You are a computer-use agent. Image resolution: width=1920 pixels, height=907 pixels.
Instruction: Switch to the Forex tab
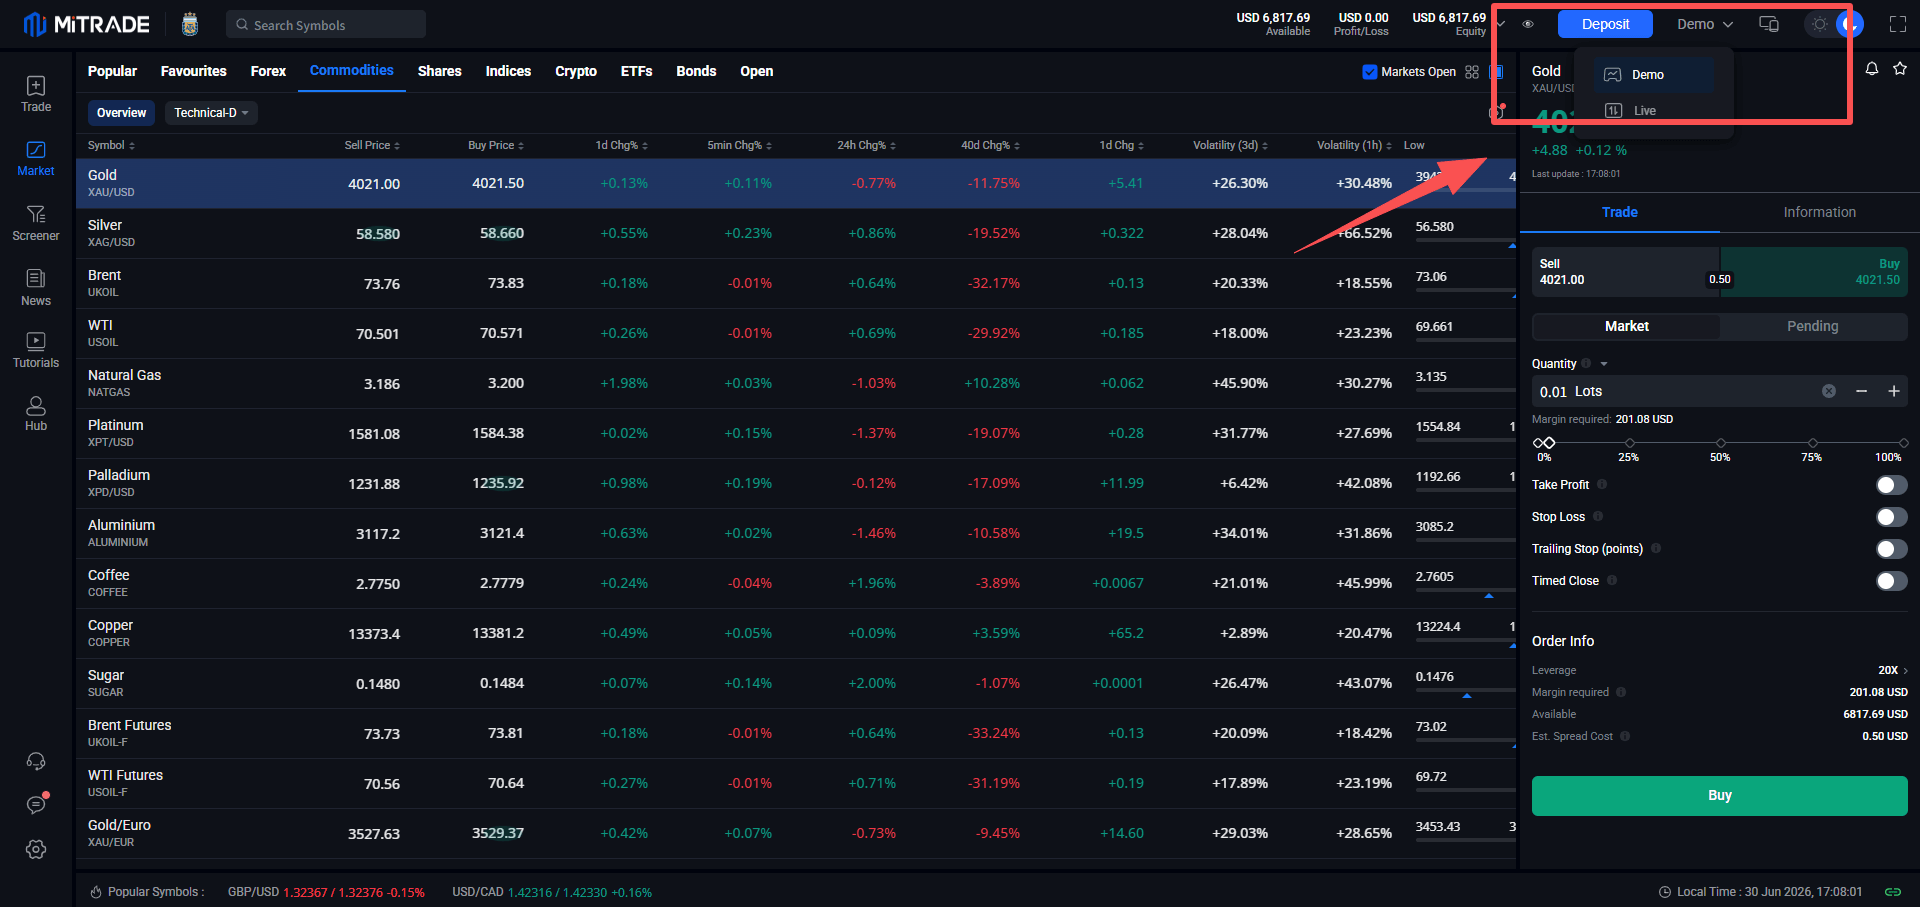coord(268,71)
